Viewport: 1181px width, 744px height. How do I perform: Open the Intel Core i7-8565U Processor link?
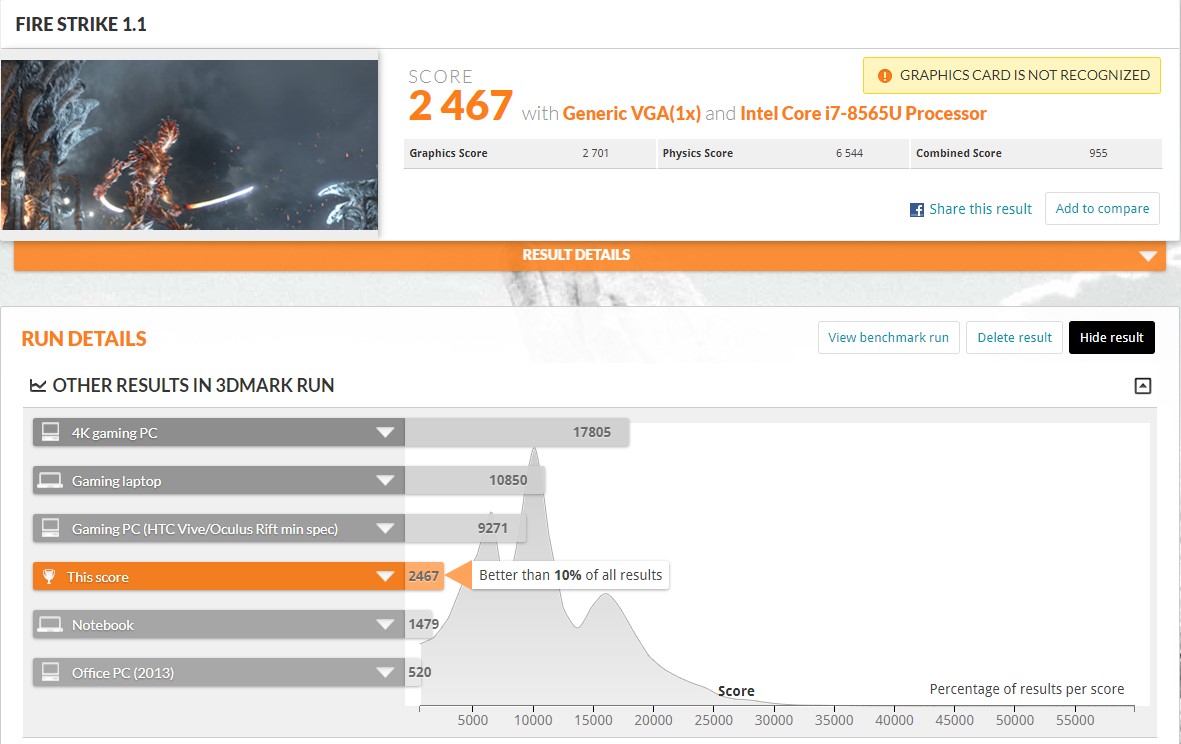pyautogui.click(x=863, y=114)
